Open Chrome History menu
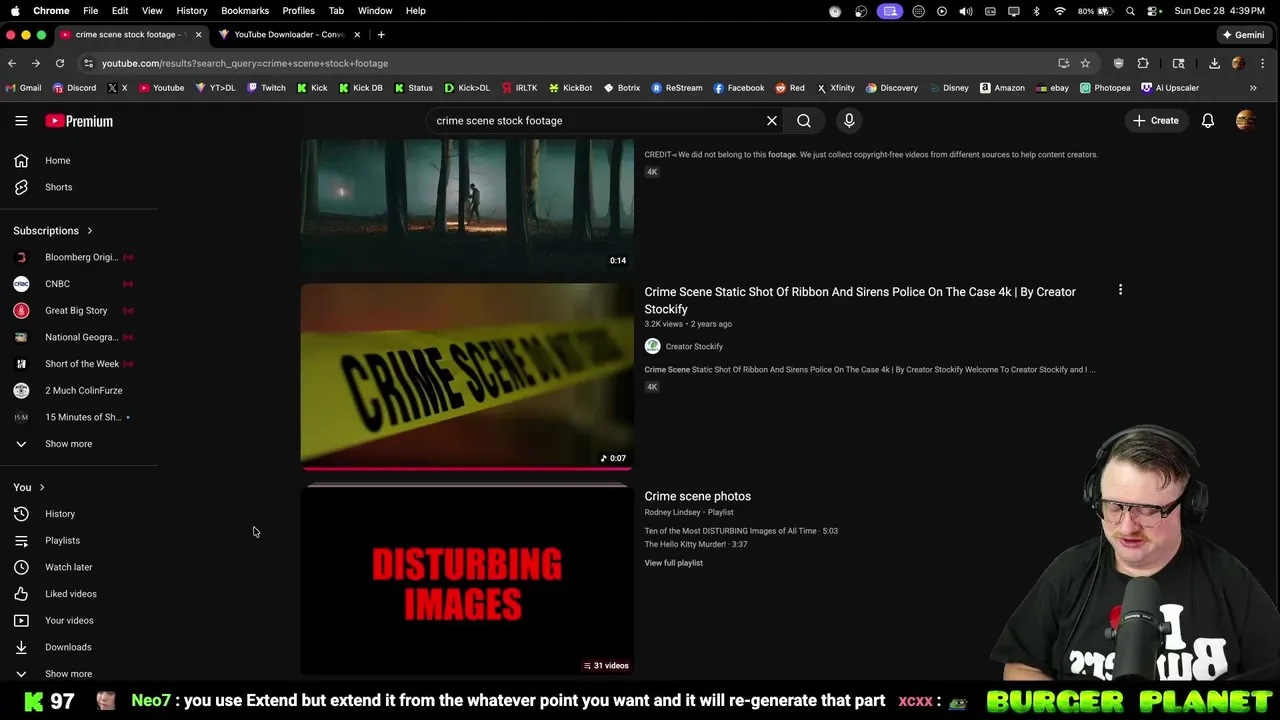 pos(192,11)
